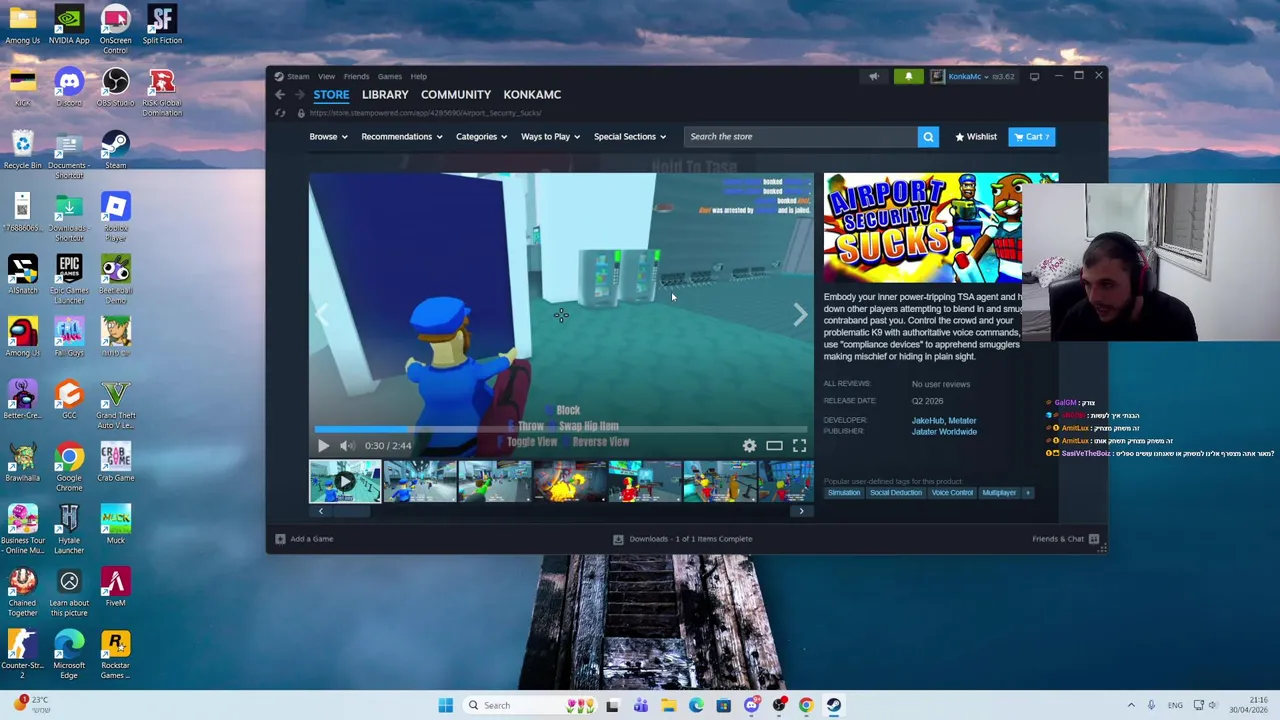Open the View menu
The image size is (1280, 720).
[326, 76]
